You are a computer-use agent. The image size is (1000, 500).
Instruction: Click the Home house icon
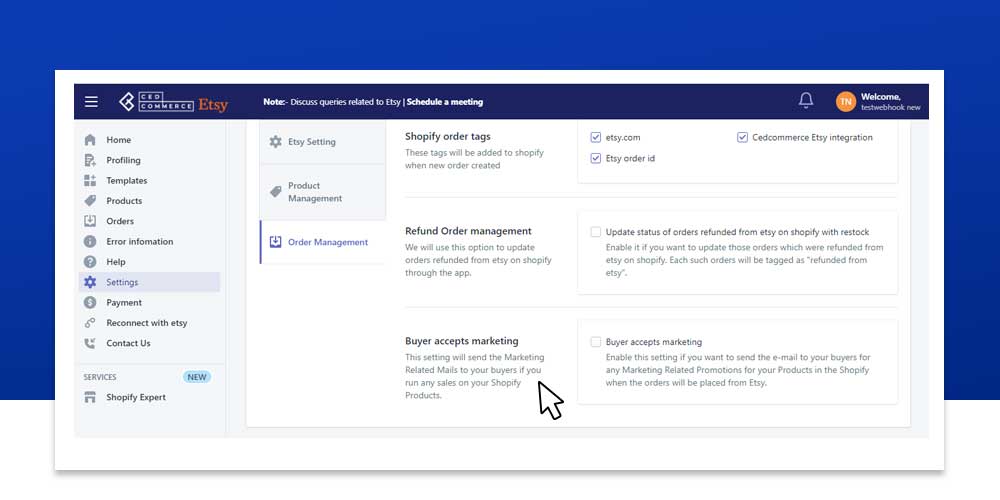point(90,140)
